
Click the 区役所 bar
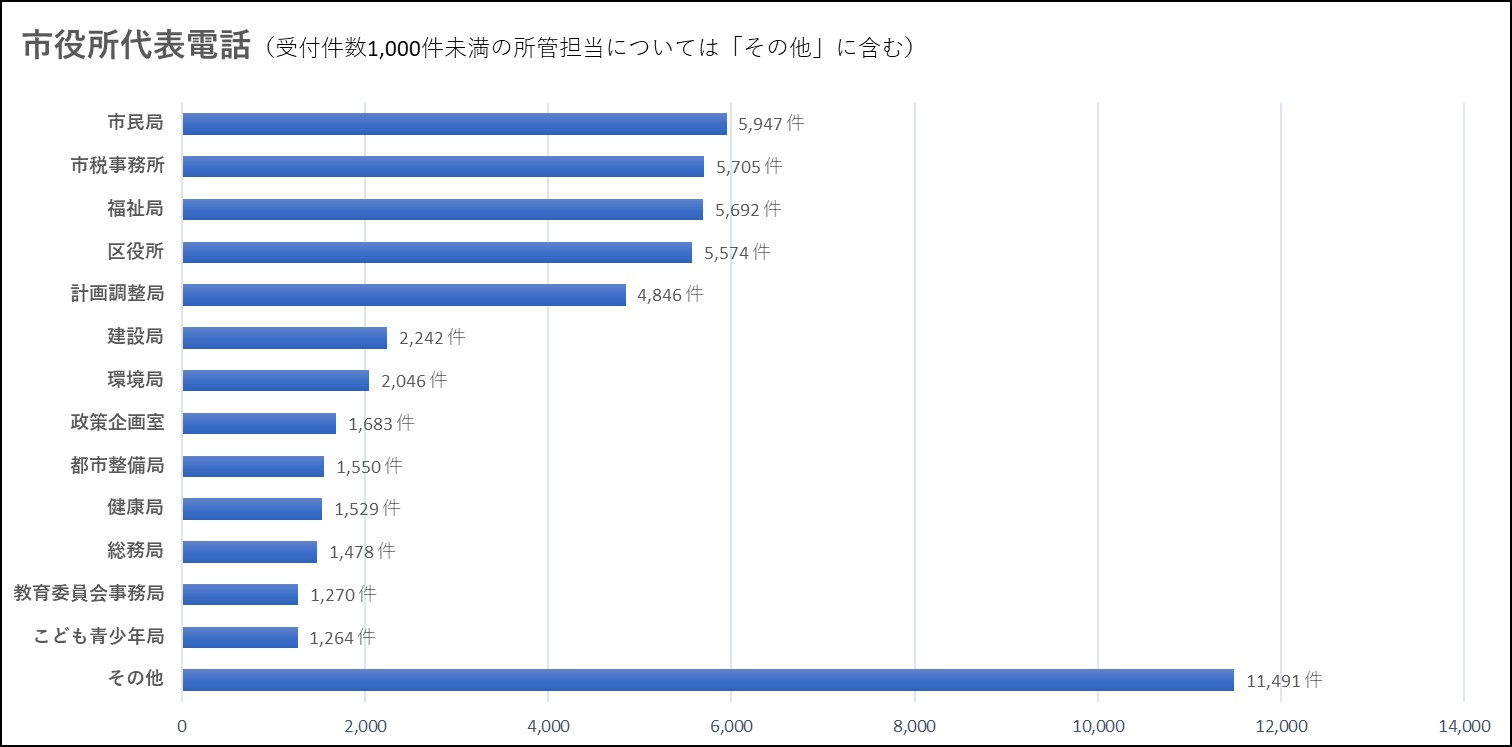pos(437,252)
